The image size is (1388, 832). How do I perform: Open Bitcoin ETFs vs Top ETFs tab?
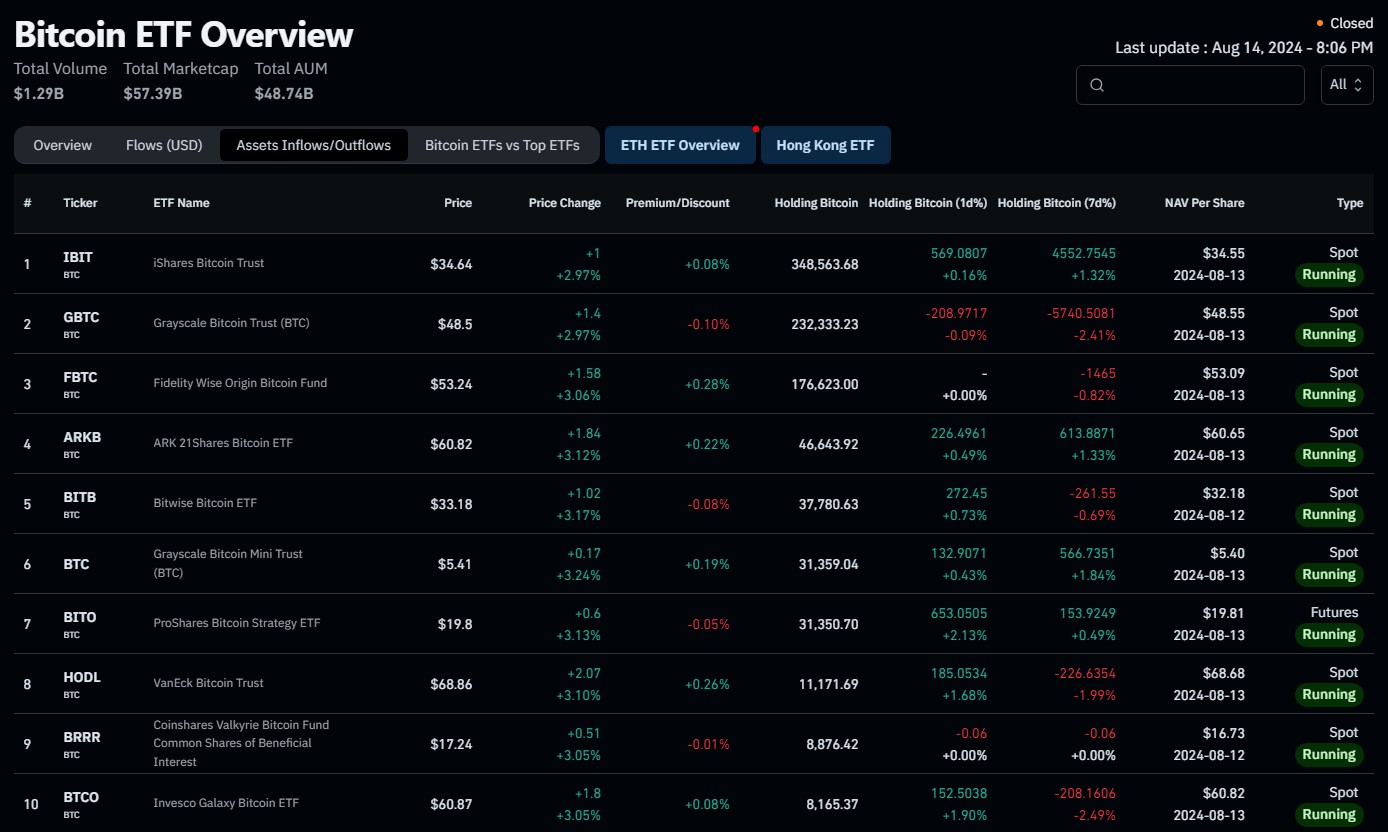pyautogui.click(x=502, y=145)
